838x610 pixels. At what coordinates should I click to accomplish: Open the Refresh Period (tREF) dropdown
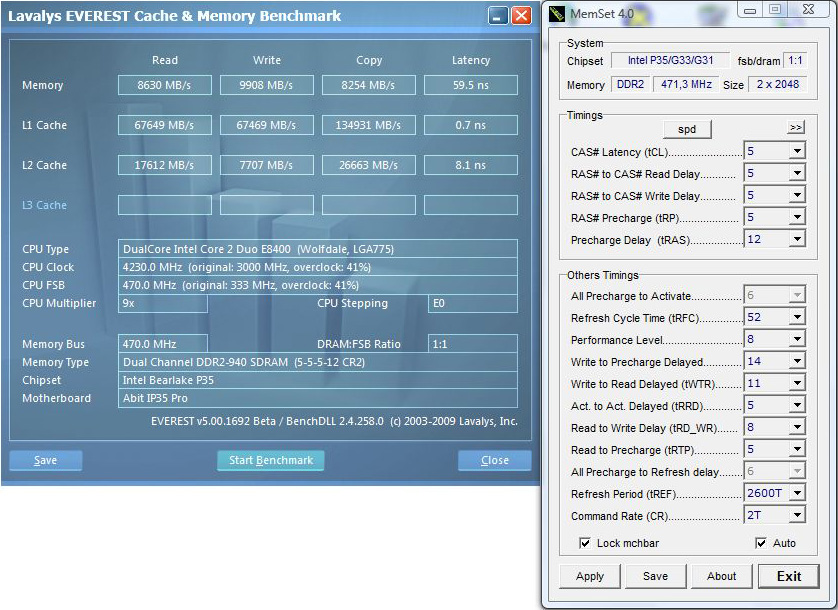pos(797,493)
